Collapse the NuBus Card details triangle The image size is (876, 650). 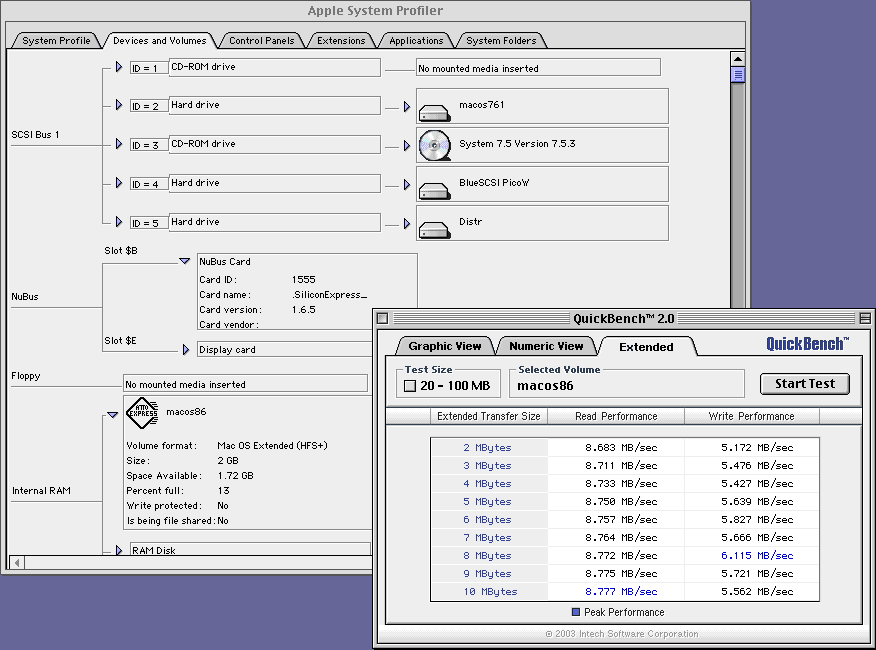coord(184,261)
